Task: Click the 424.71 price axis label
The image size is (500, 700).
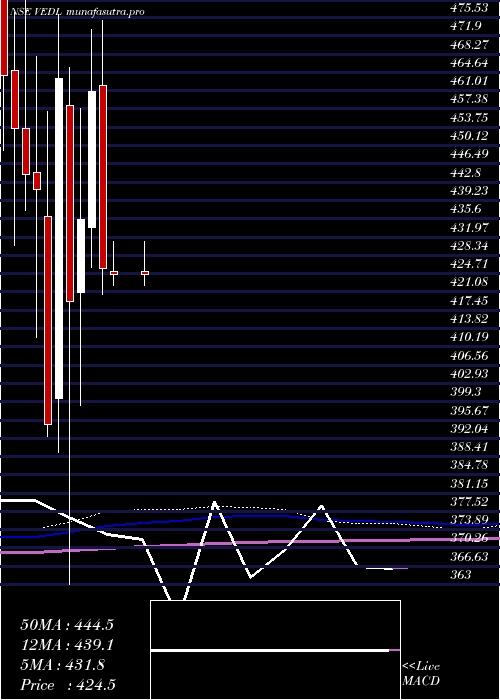Action: coord(470,263)
